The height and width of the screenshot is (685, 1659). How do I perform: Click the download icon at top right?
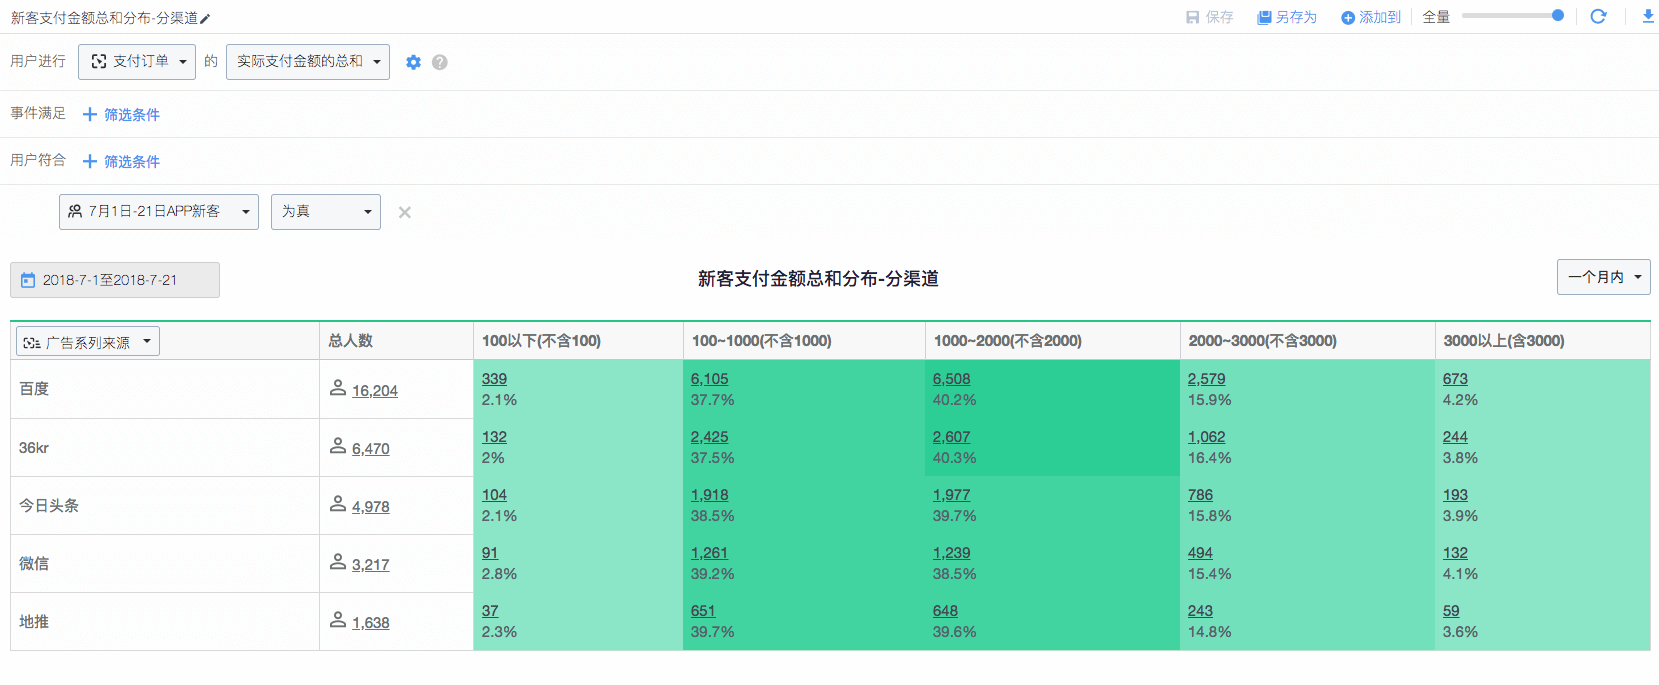(x=1648, y=16)
